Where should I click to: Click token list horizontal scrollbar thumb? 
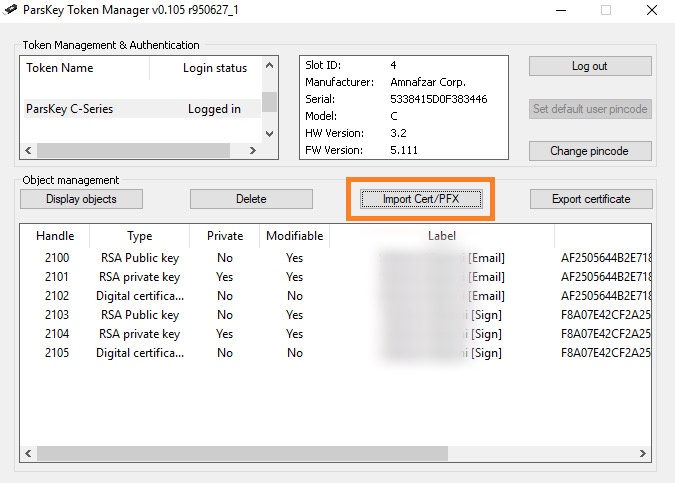click(x=133, y=150)
